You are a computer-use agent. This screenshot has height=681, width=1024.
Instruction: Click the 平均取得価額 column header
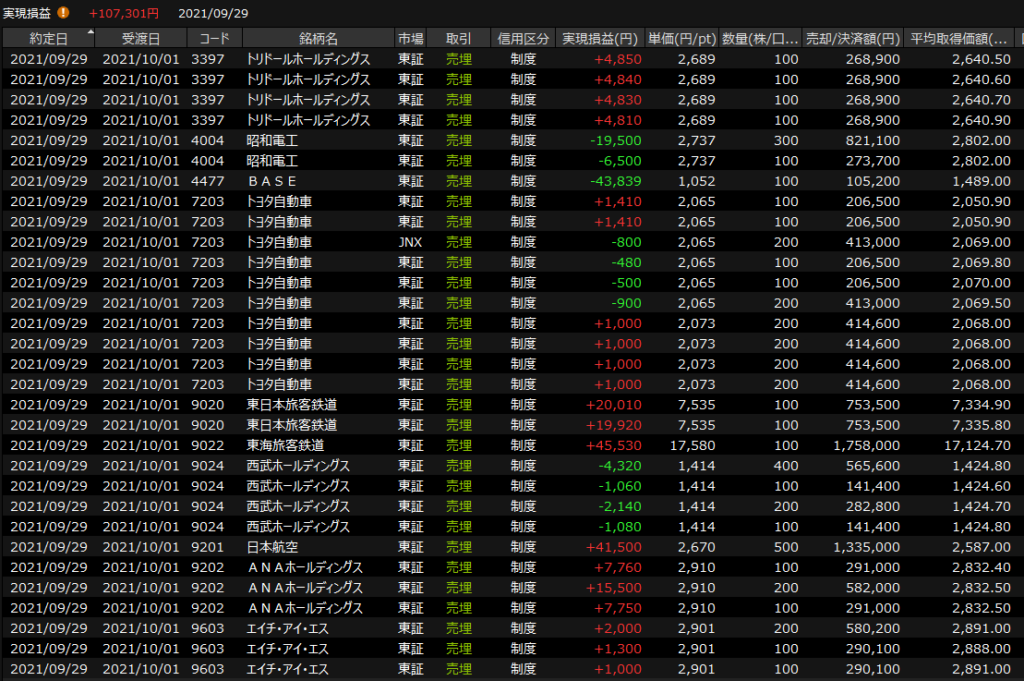pyautogui.click(x=959, y=39)
